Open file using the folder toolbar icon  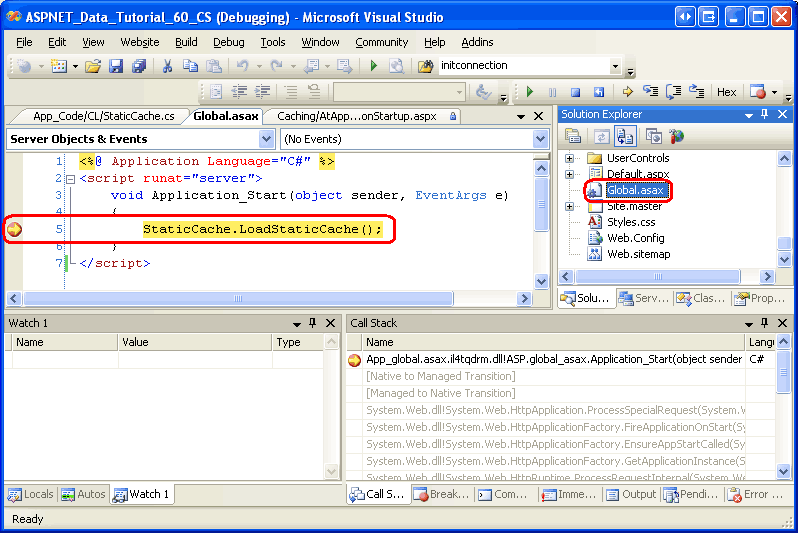[x=93, y=66]
